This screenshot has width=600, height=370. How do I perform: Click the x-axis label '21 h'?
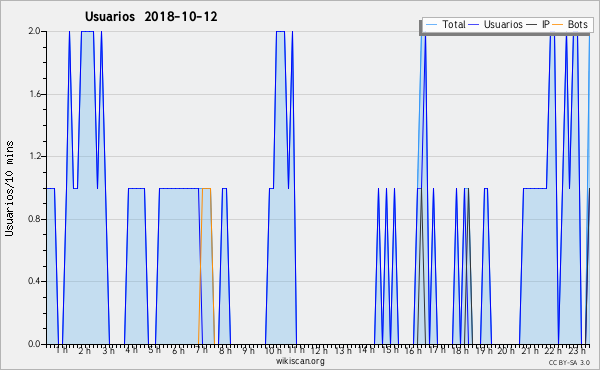tap(530, 350)
